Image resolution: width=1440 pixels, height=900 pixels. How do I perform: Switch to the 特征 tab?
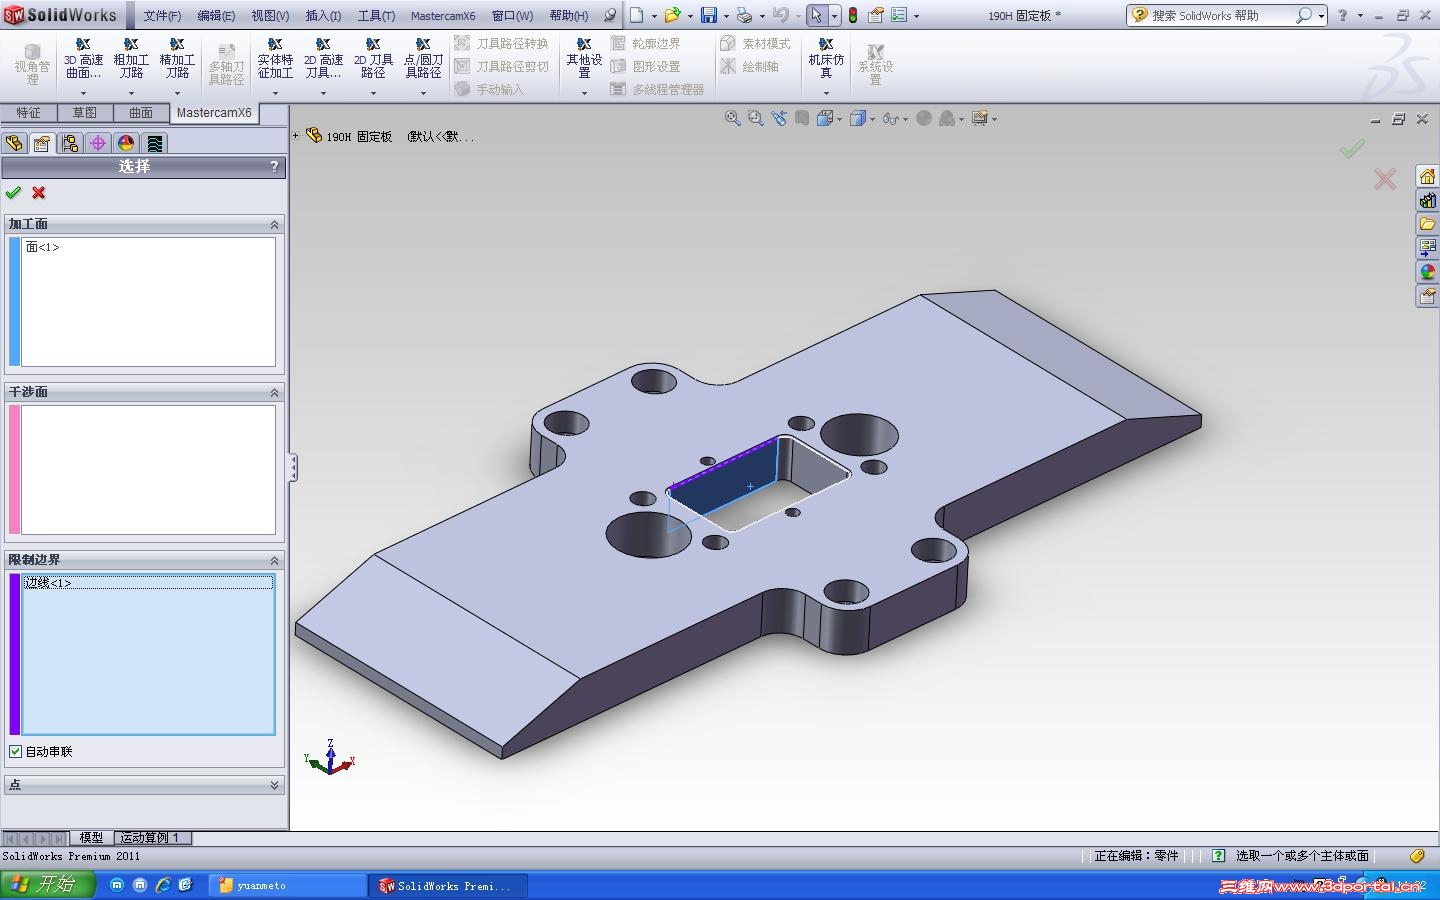coord(29,113)
